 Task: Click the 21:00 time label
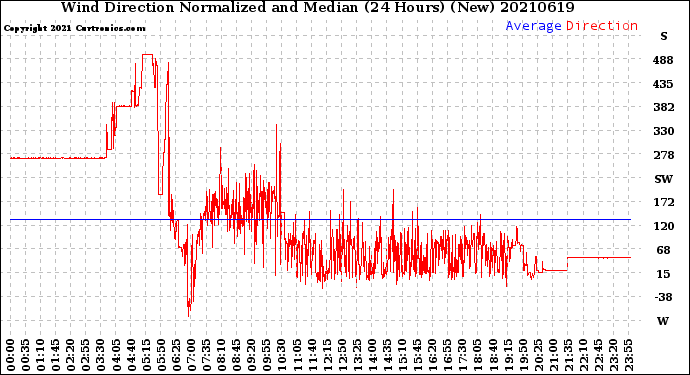click(x=554, y=355)
